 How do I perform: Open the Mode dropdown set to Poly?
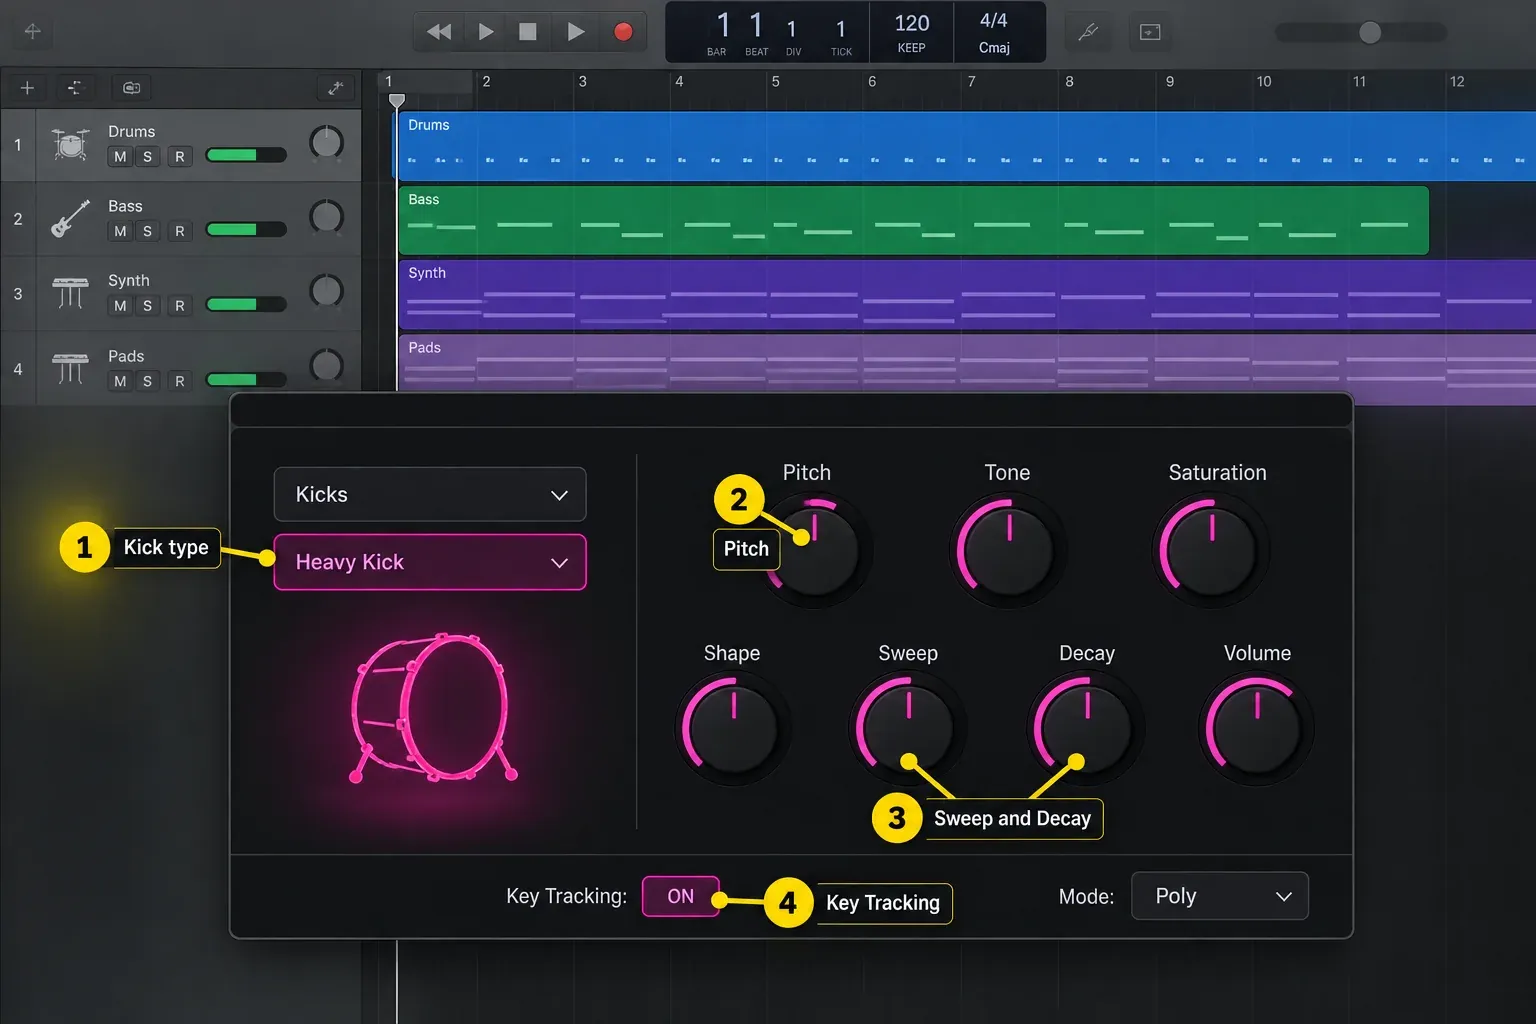[1220, 896]
